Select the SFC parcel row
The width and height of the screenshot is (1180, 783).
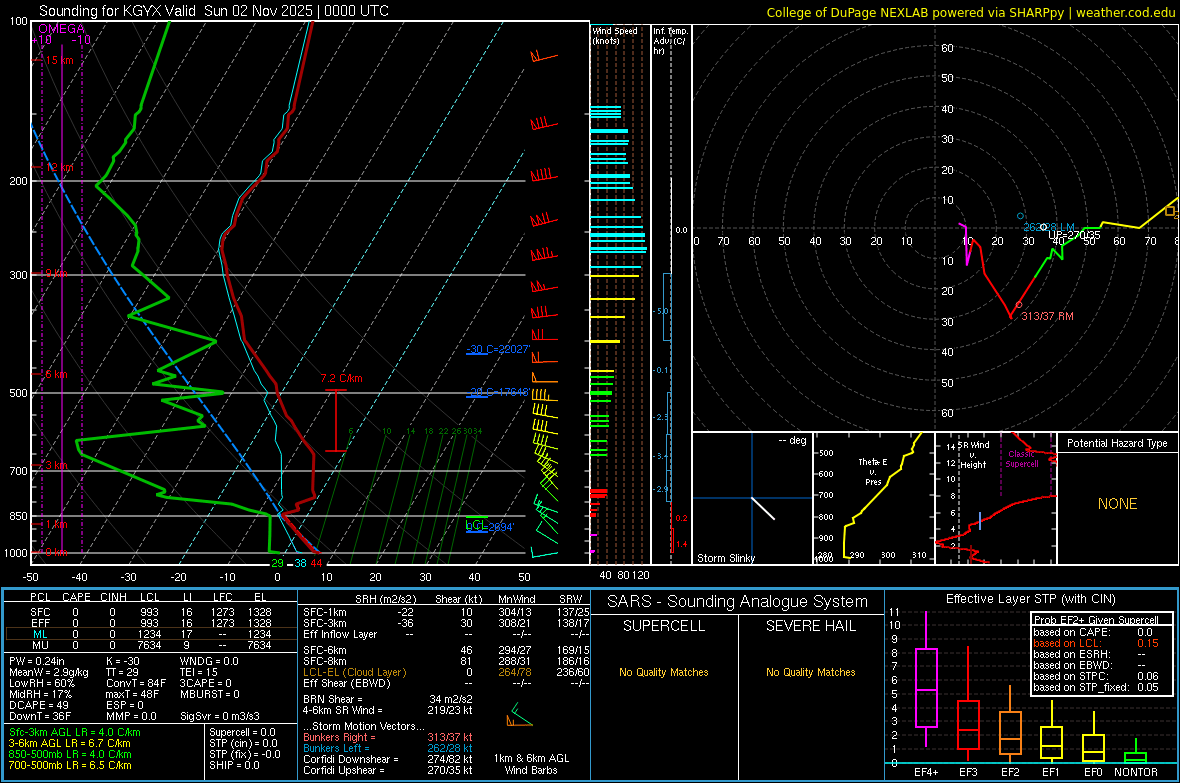(151, 612)
